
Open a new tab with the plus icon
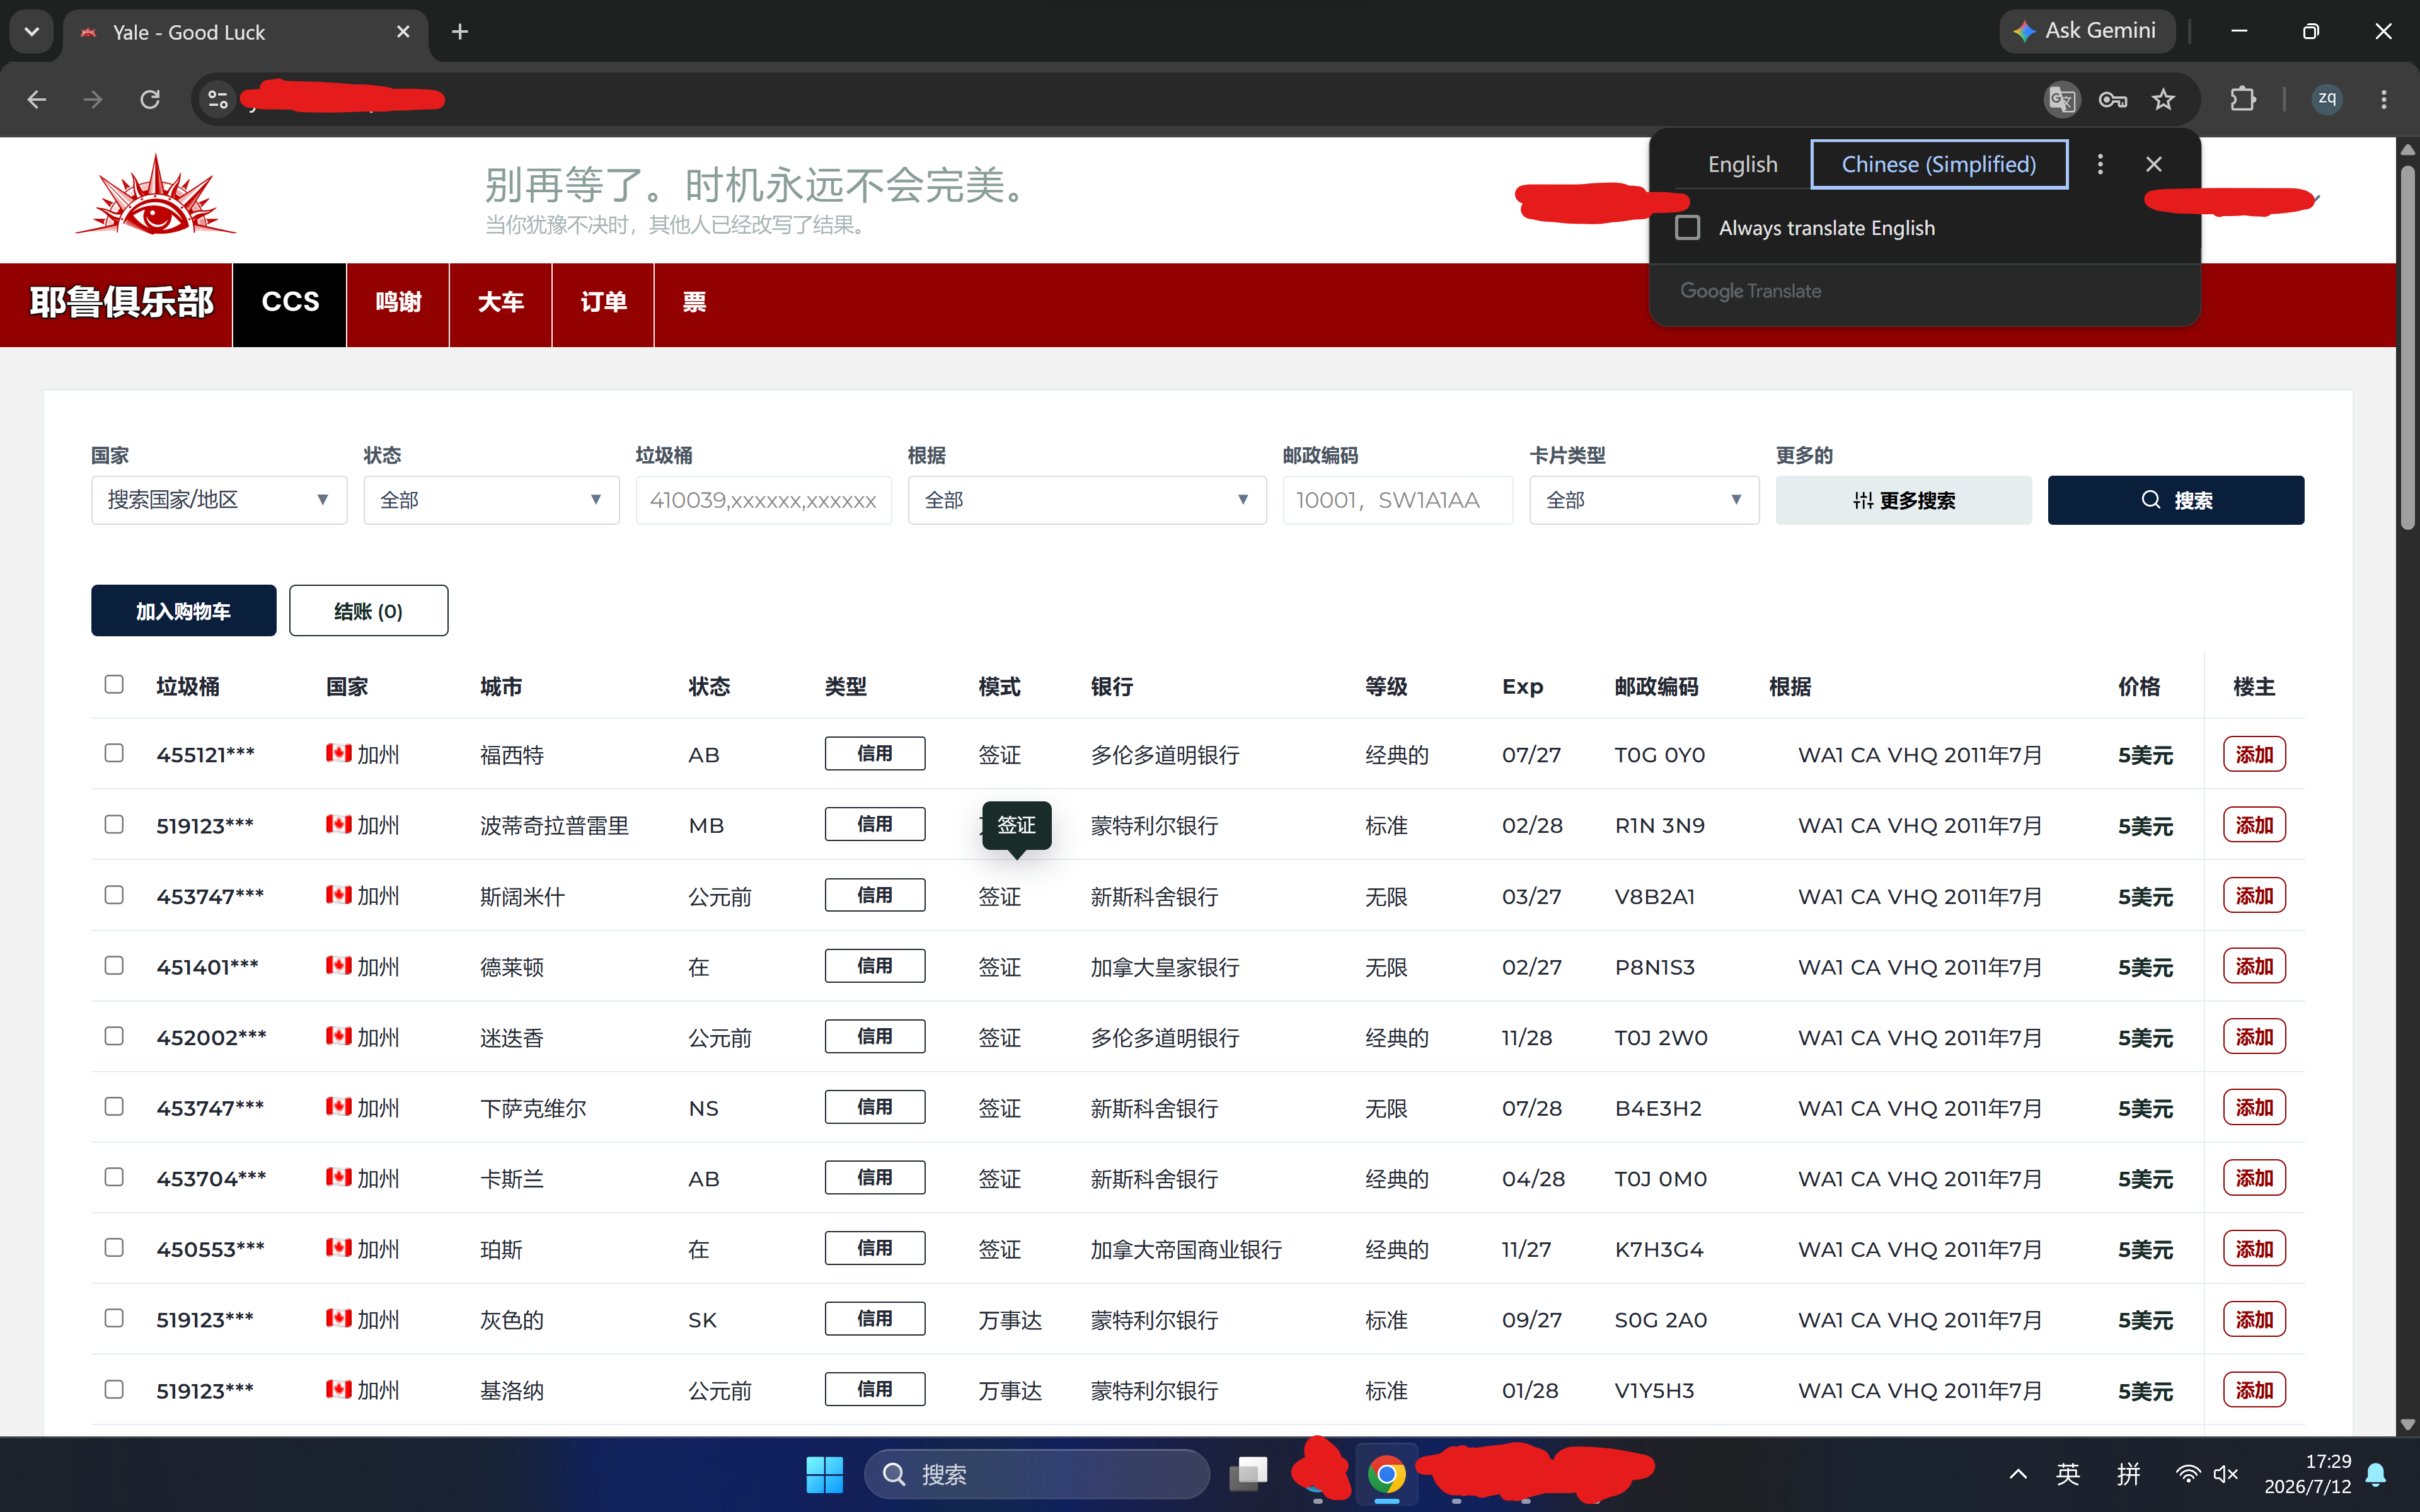[460, 32]
